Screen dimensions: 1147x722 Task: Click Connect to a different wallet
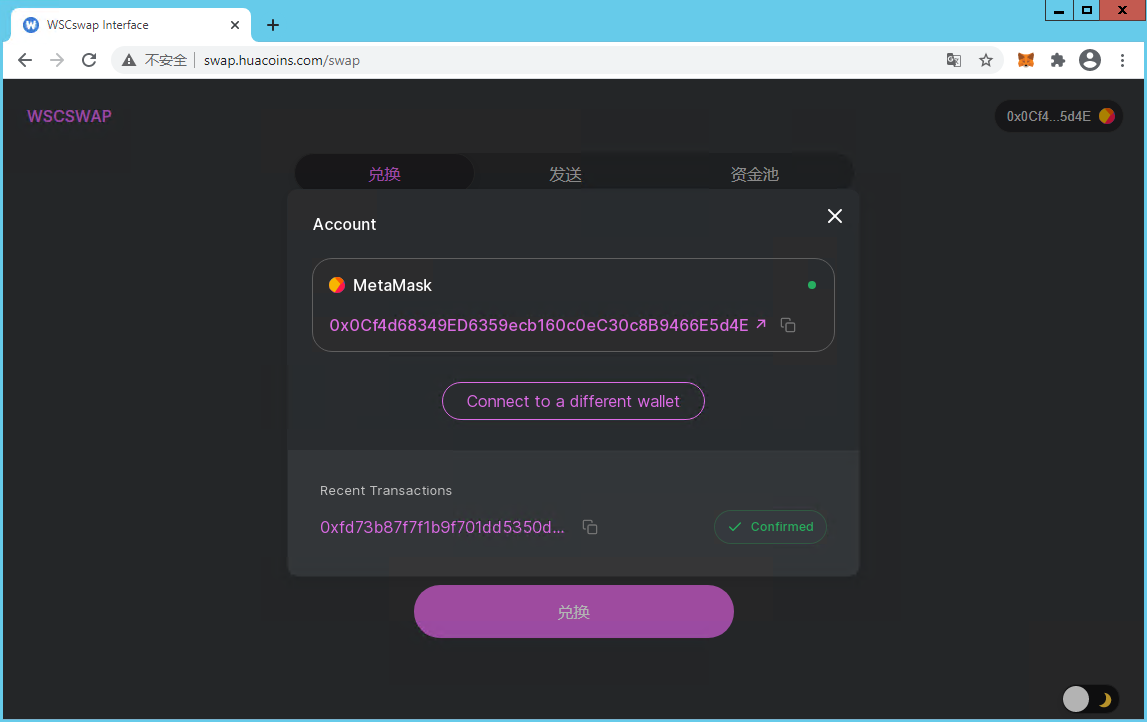click(574, 401)
